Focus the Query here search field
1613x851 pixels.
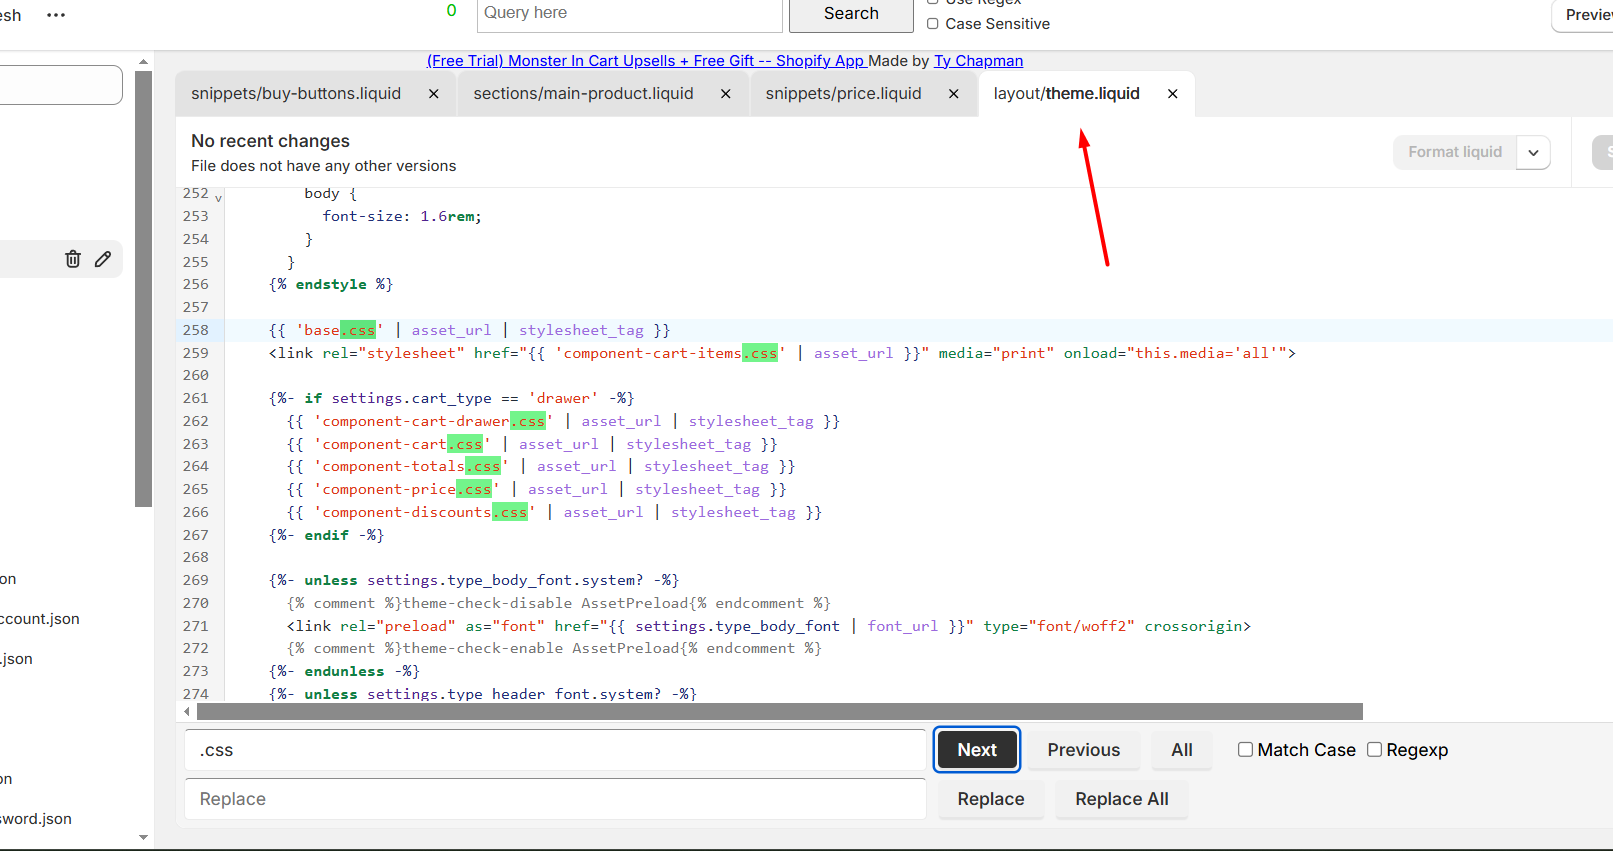[629, 14]
